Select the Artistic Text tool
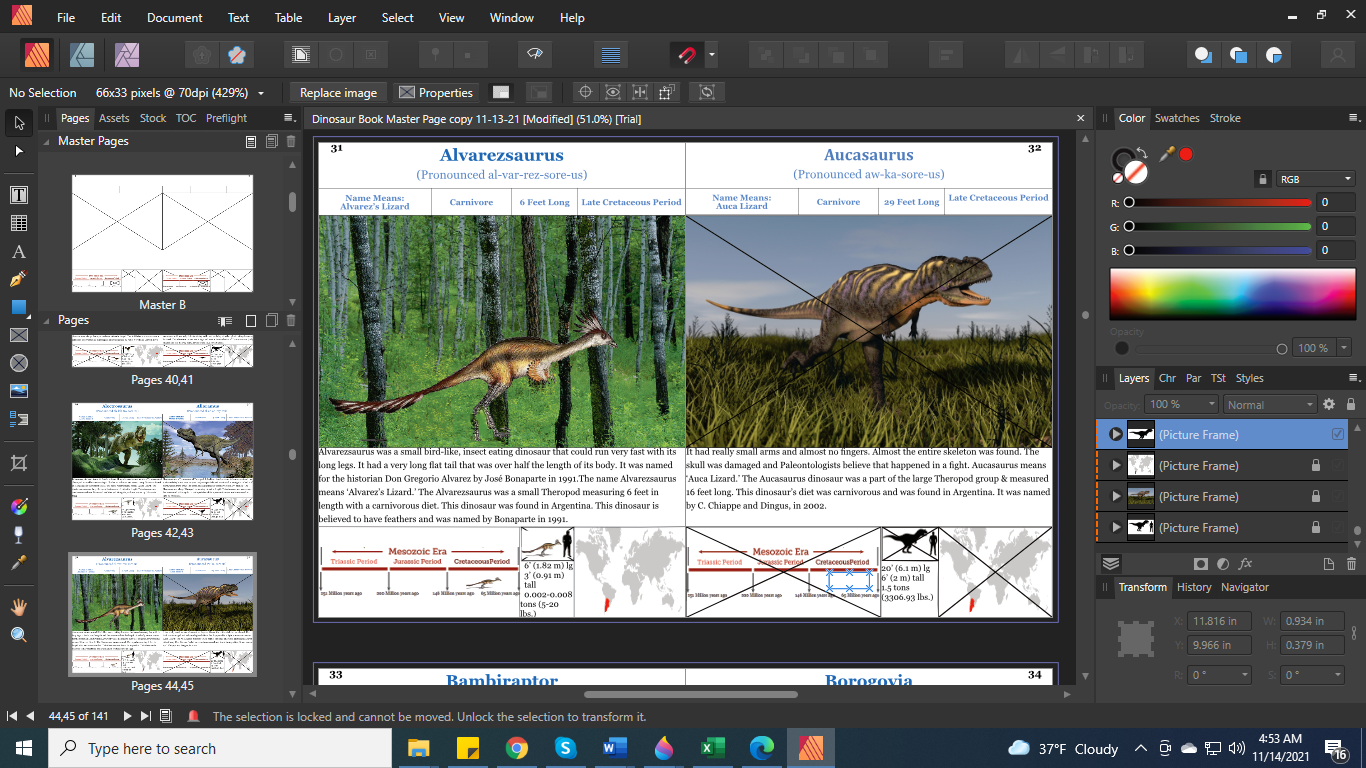 [18, 252]
